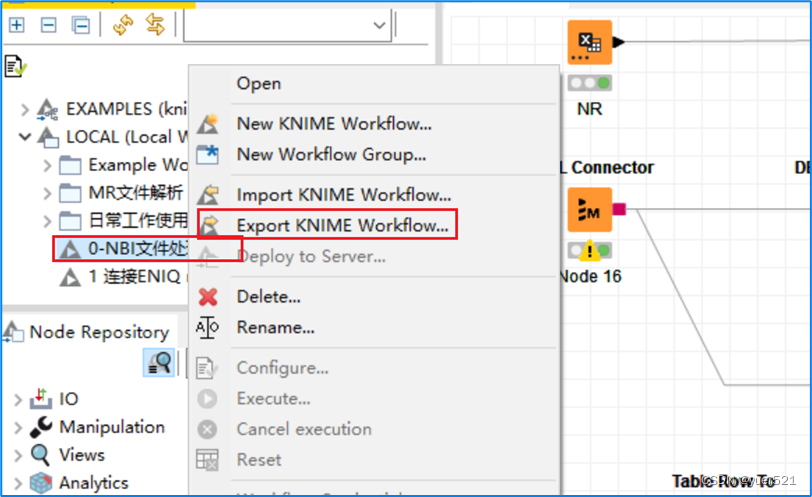Expand the EXAMPLES server tree node

click(24, 109)
